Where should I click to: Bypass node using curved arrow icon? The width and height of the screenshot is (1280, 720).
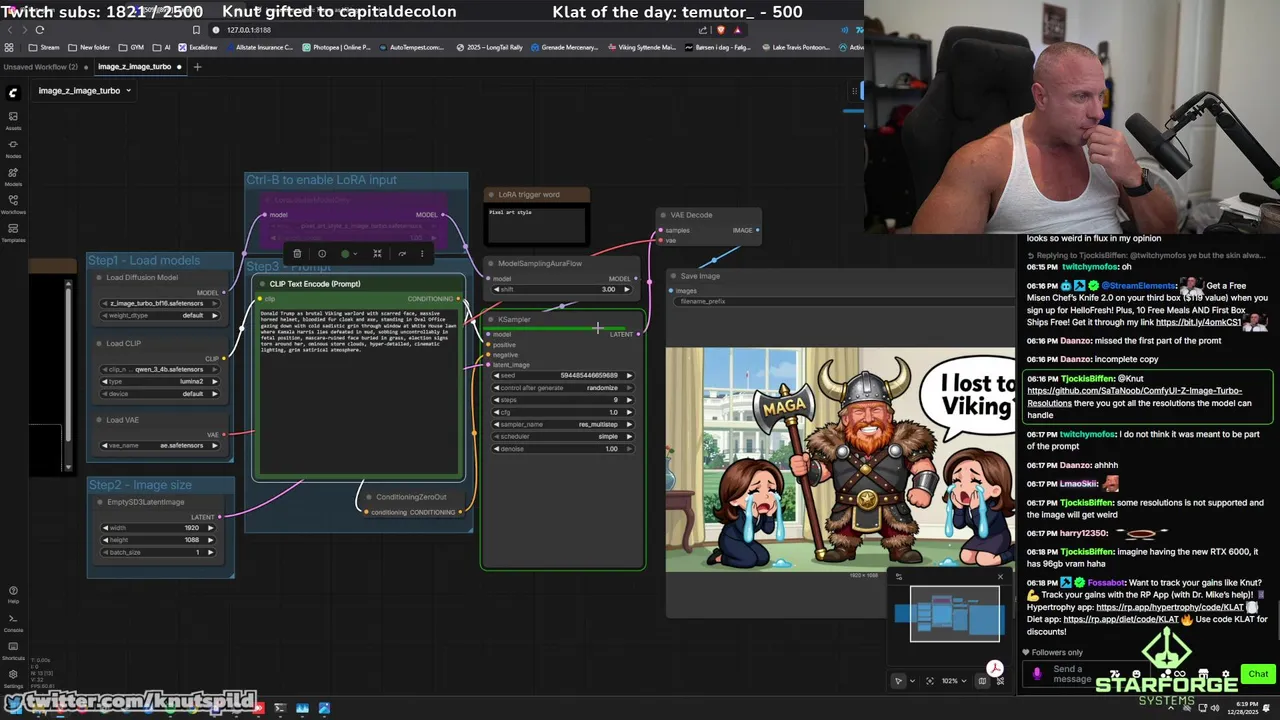point(402,254)
